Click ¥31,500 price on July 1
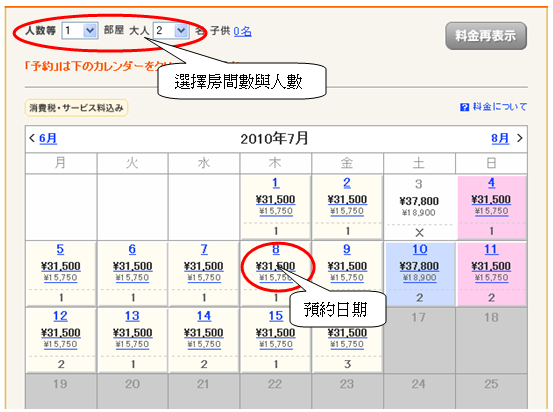This screenshot has height=412, width=553. 276,200
